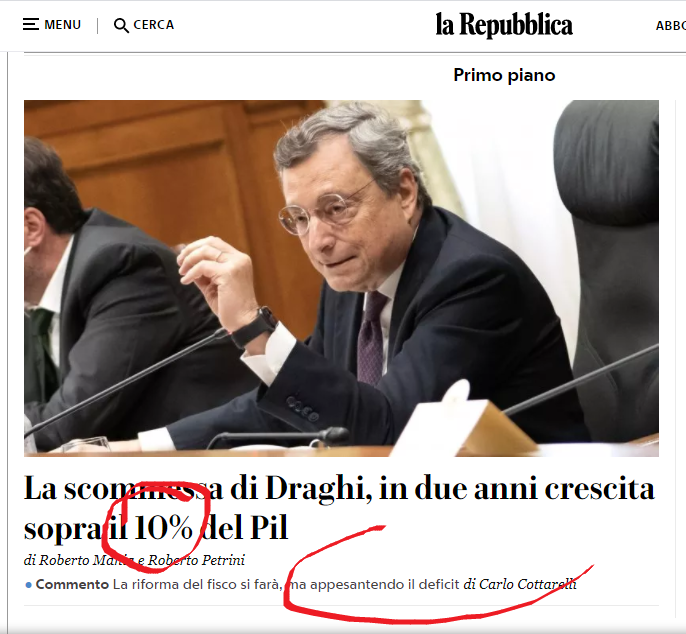Open La riforma del fisco commentary
The width and height of the screenshot is (686, 634).
click(x=286, y=584)
